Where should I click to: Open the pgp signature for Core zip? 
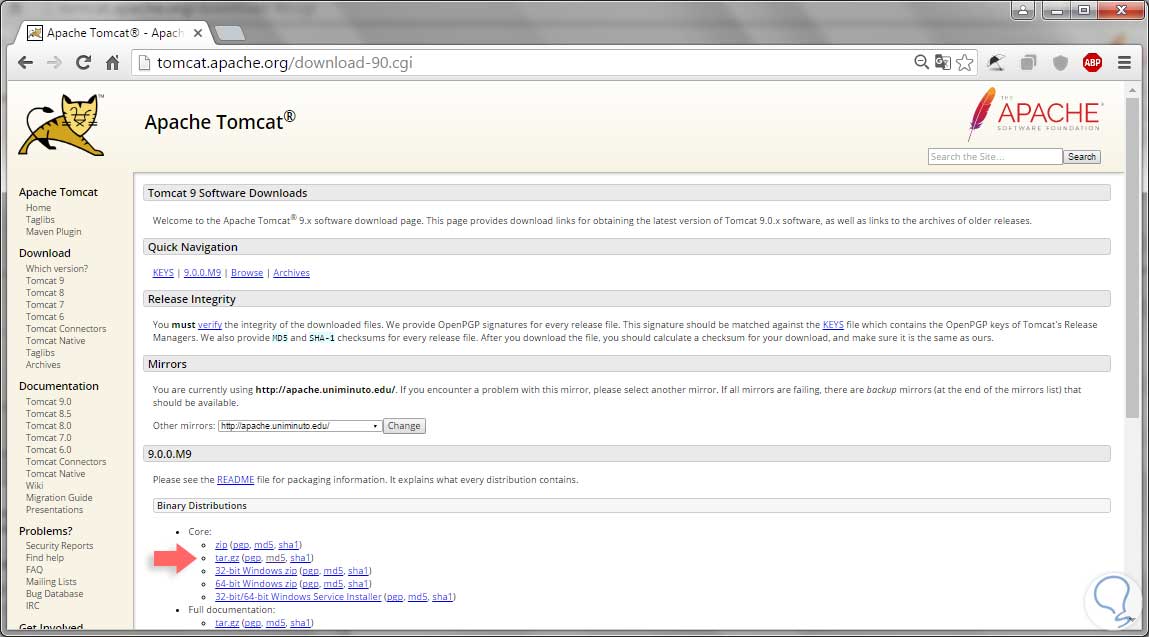241,545
